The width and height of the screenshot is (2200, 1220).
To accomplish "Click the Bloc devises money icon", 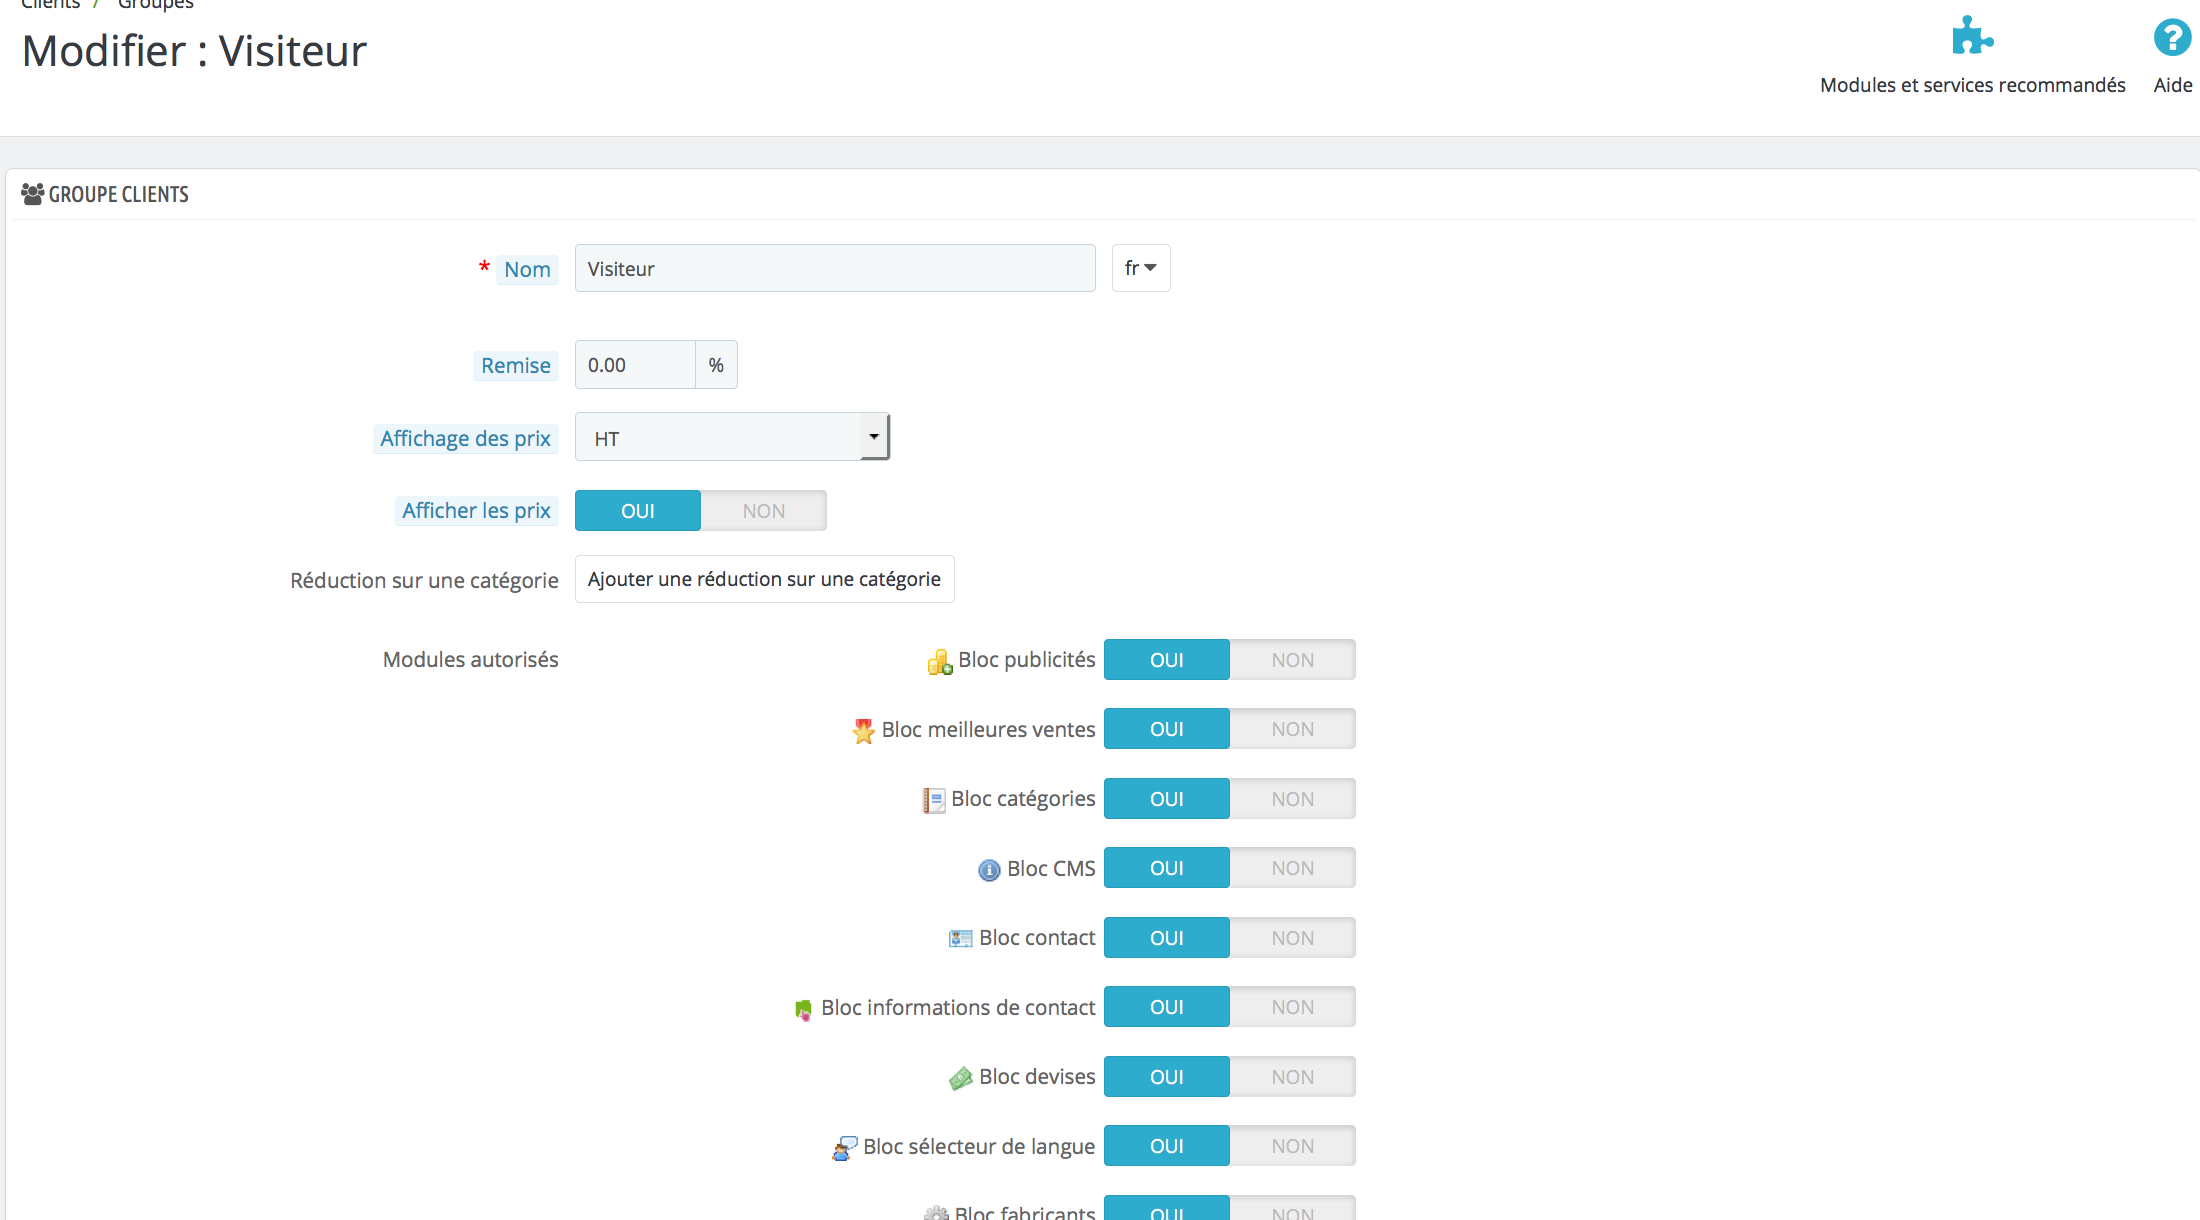I will 960,1078.
